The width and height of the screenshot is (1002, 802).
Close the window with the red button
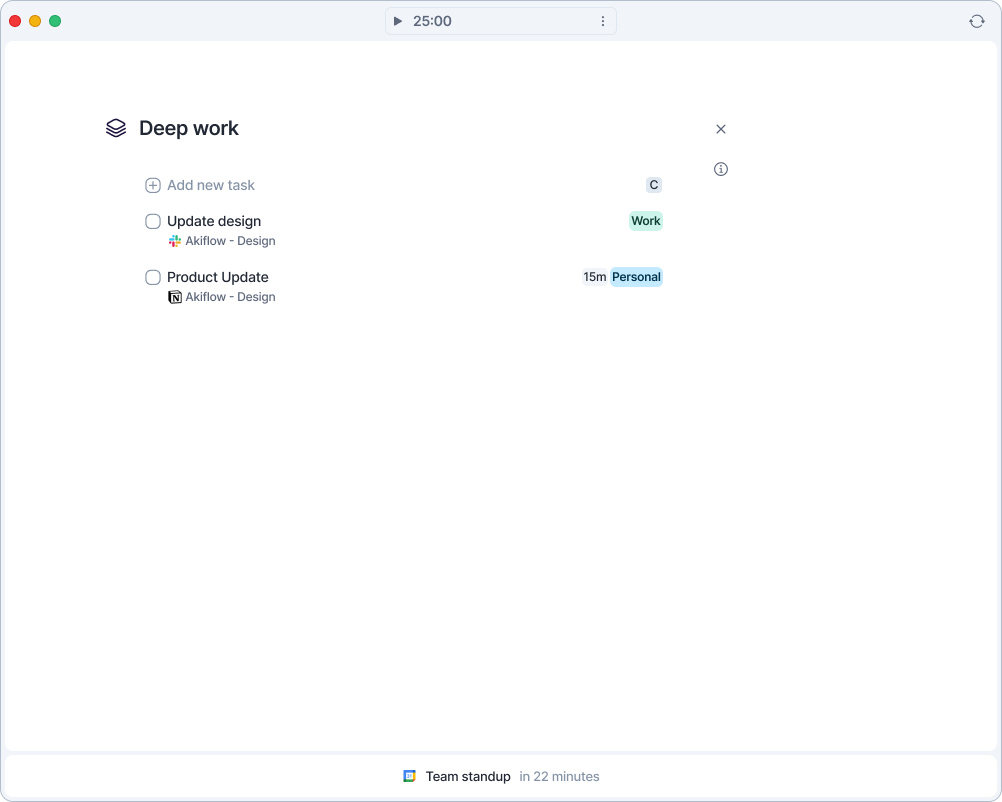coord(15,21)
